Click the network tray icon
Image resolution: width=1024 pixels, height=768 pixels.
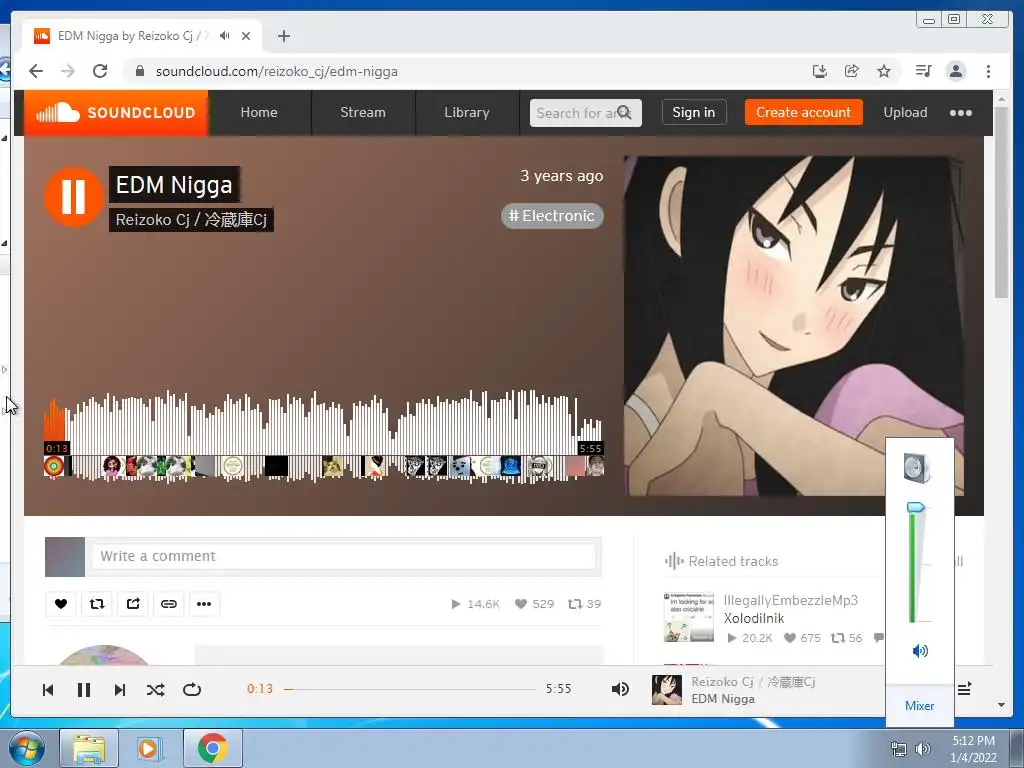click(899, 750)
